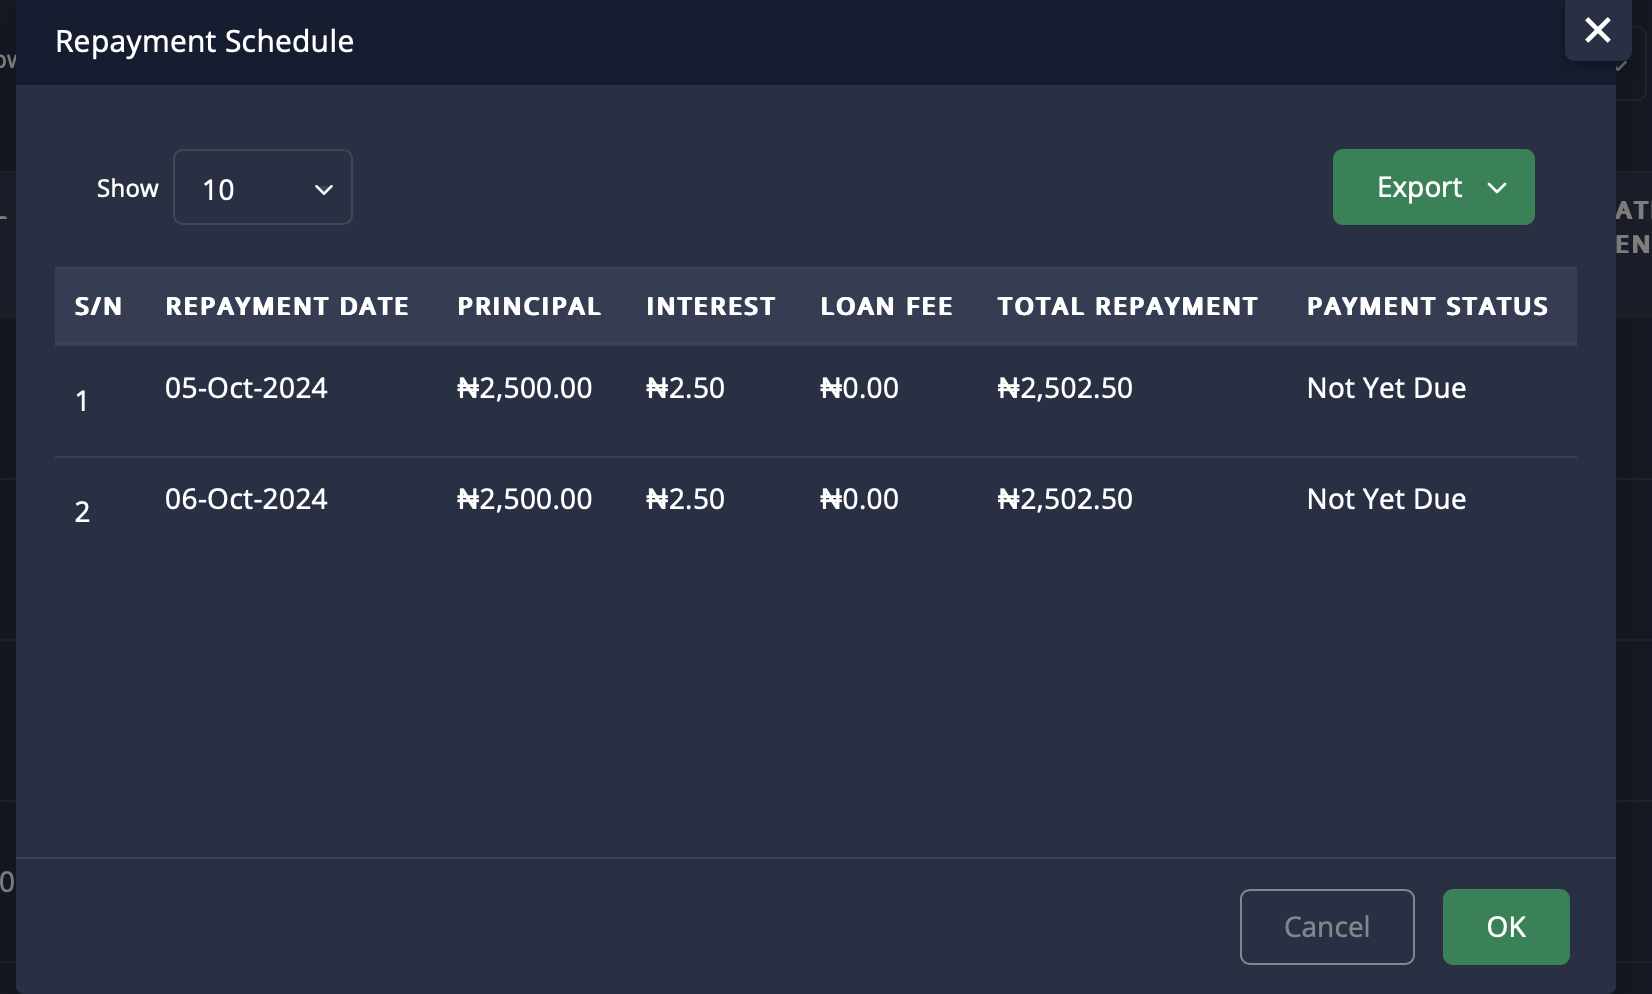The width and height of the screenshot is (1652, 994).
Task: Sort by Total Repayment column header
Action: [x=1127, y=306]
